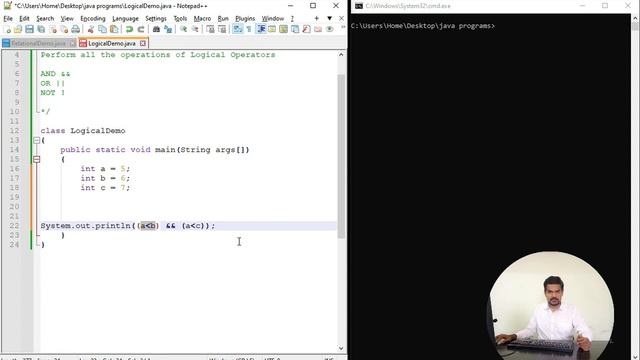640x360 pixels.
Task: Open the Settings menu
Action: coord(156,18)
